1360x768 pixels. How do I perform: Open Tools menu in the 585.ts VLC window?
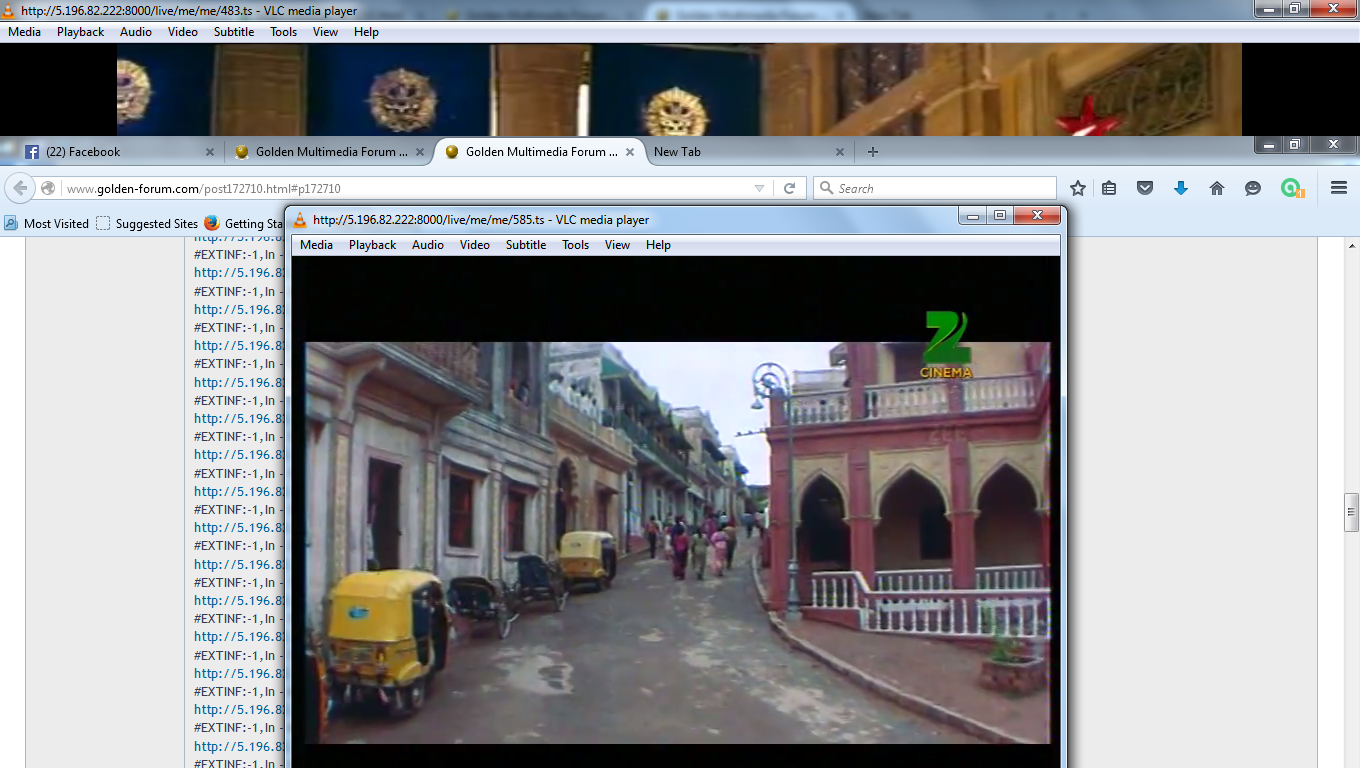575,245
